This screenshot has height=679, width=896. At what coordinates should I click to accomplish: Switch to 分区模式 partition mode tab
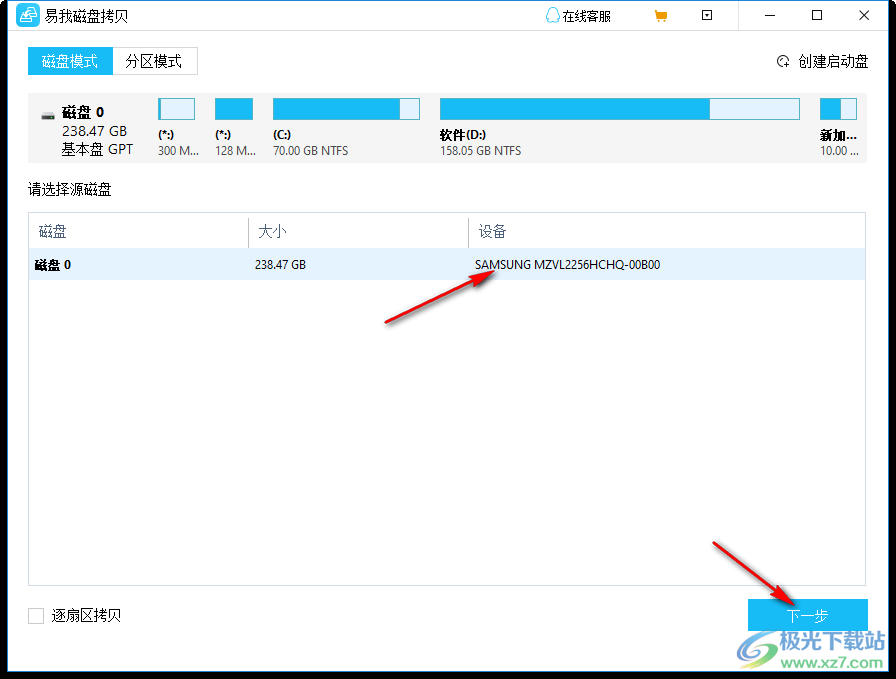click(x=156, y=61)
